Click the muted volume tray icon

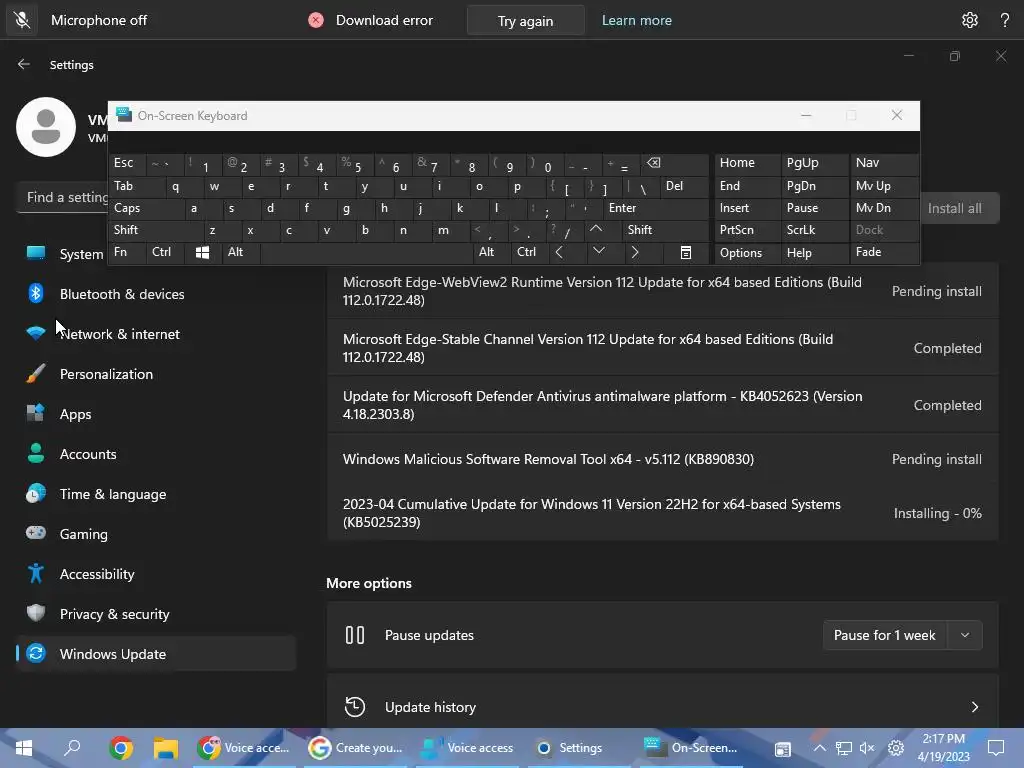click(867, 748)
